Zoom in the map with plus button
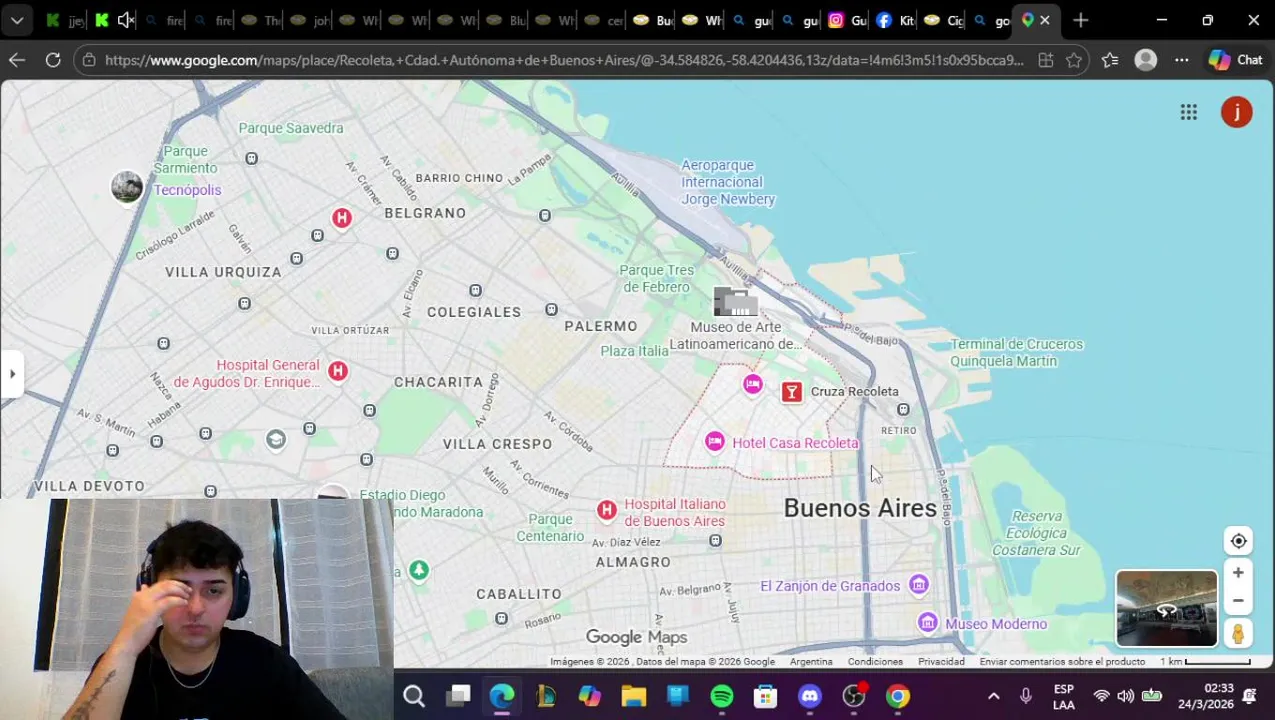 [x=1238, y=573]
